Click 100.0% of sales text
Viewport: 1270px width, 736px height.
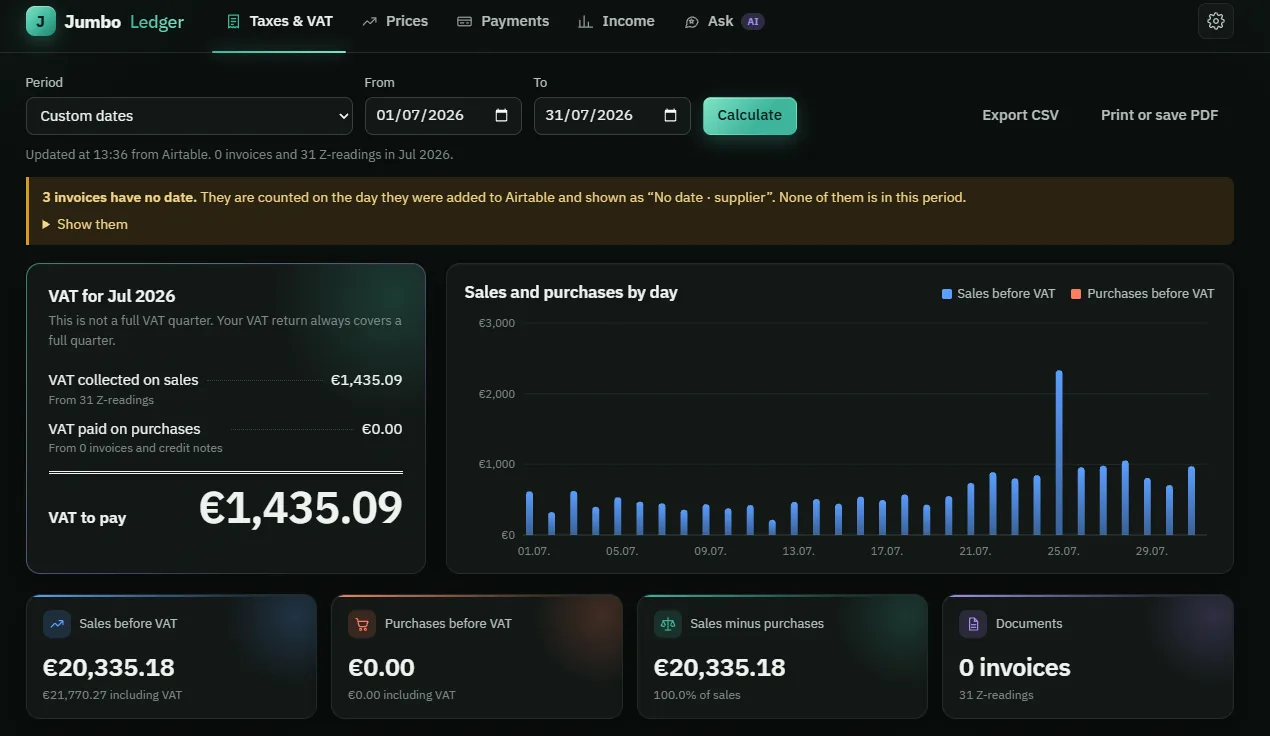coord(697,695)
